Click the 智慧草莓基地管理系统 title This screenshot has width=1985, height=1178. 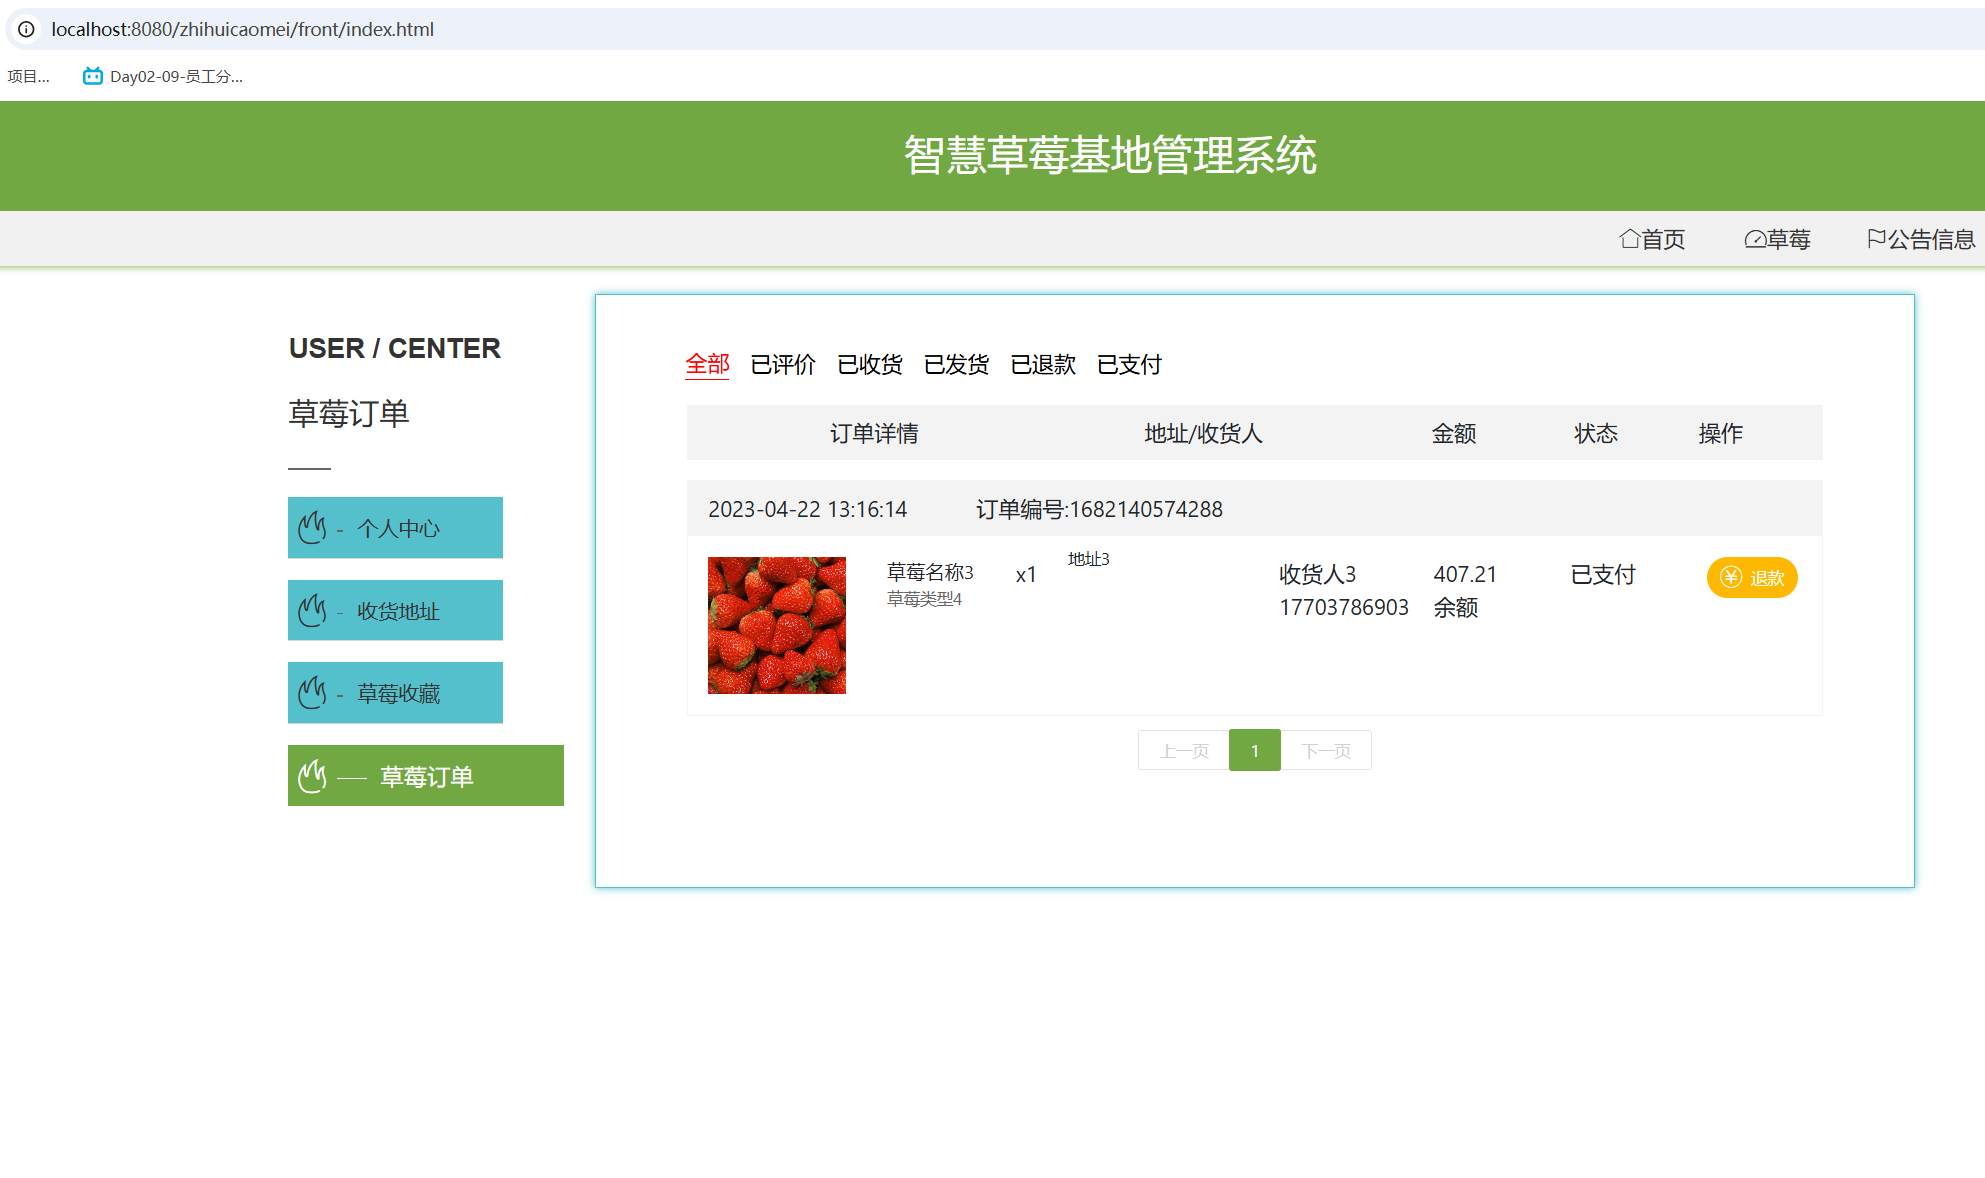[x=1110, y=155]
